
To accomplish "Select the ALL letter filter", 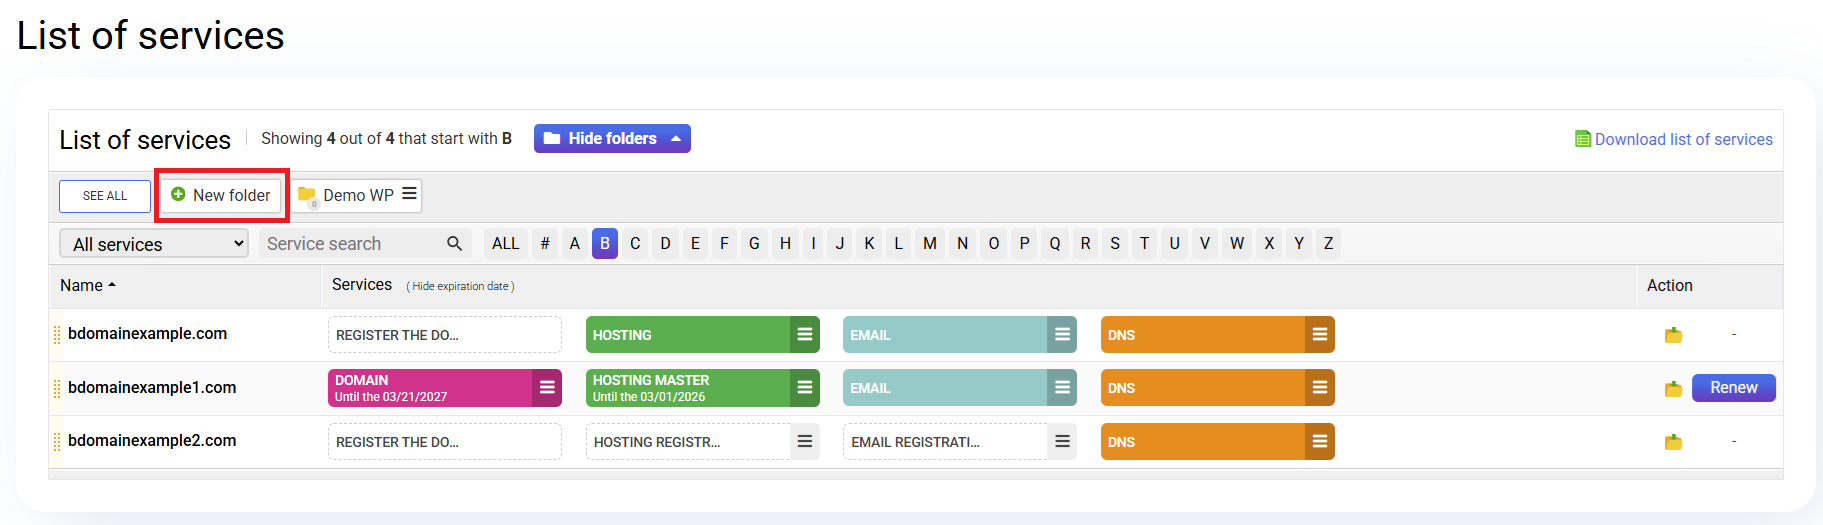I will tap(505, 244).
